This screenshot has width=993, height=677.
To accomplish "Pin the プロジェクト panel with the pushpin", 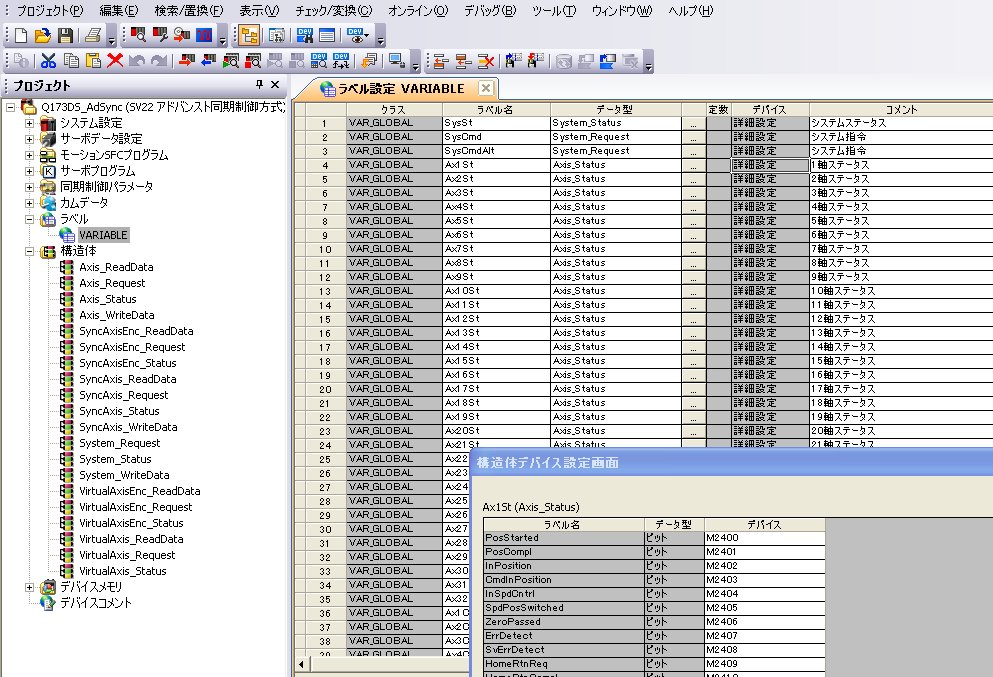I will coord(260,86).
